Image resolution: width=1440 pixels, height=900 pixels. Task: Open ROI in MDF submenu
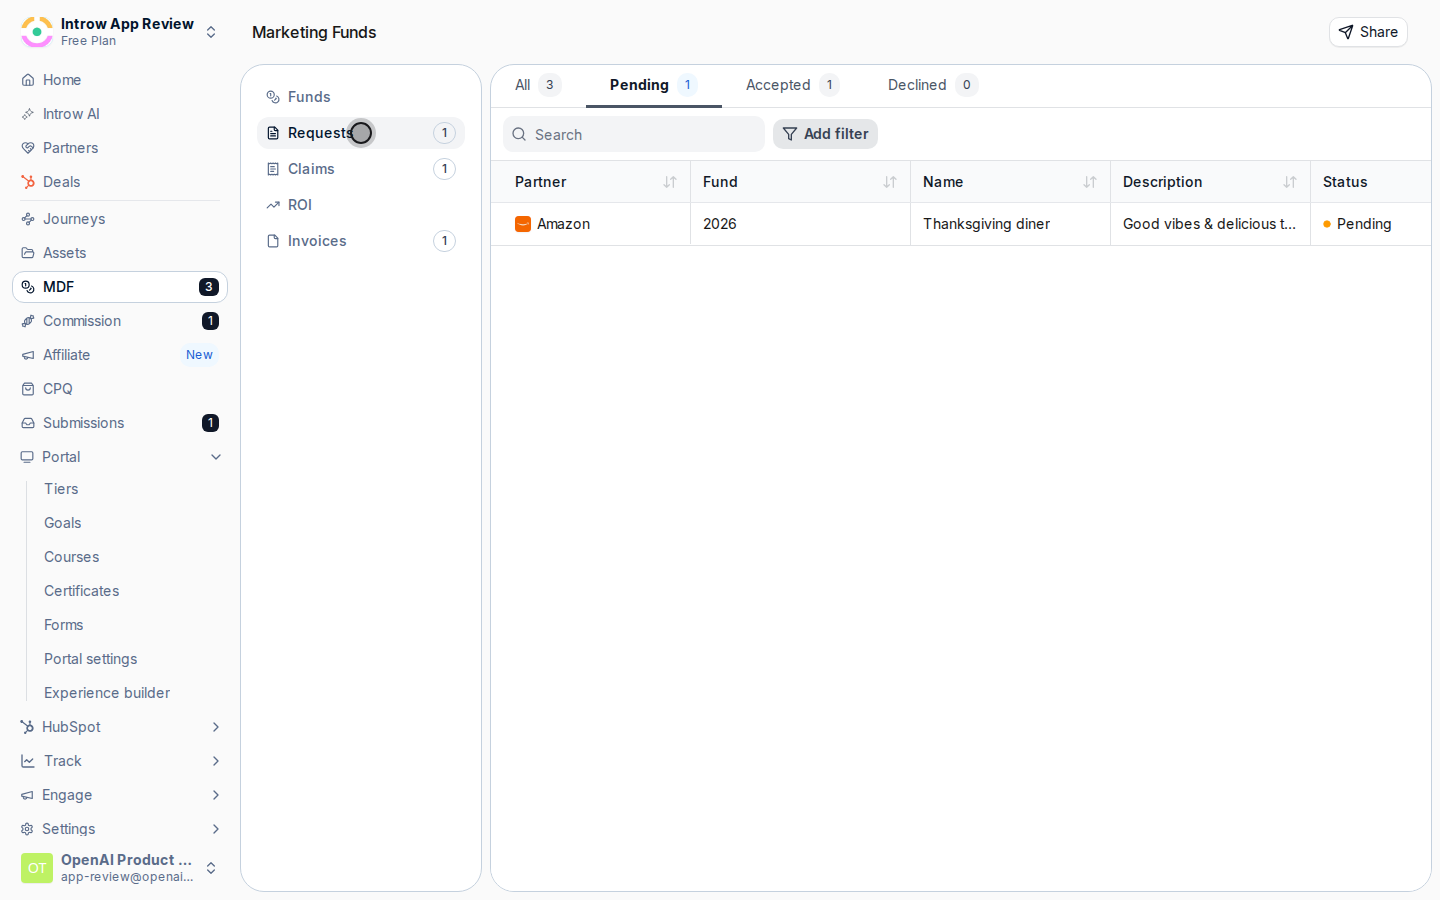(x=361, y=205)
